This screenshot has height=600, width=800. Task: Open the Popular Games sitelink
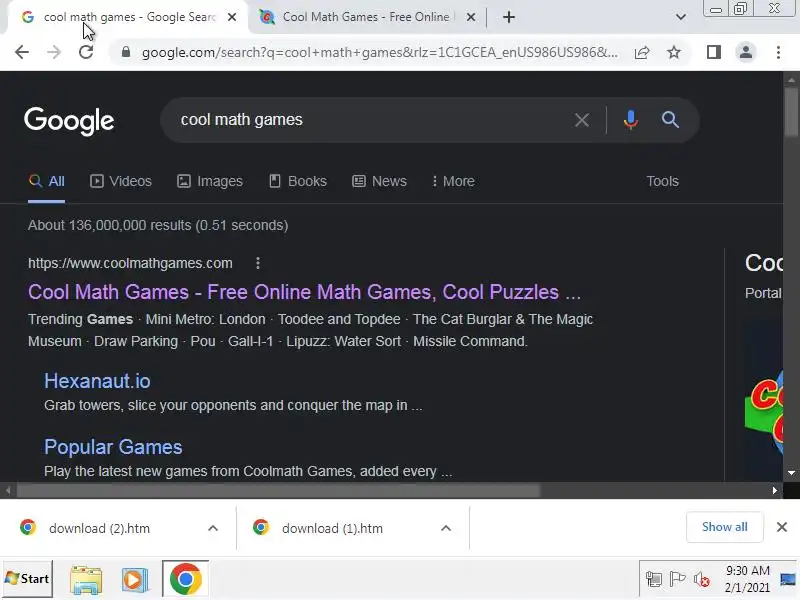pyautogui.click(x=113, y=447)
